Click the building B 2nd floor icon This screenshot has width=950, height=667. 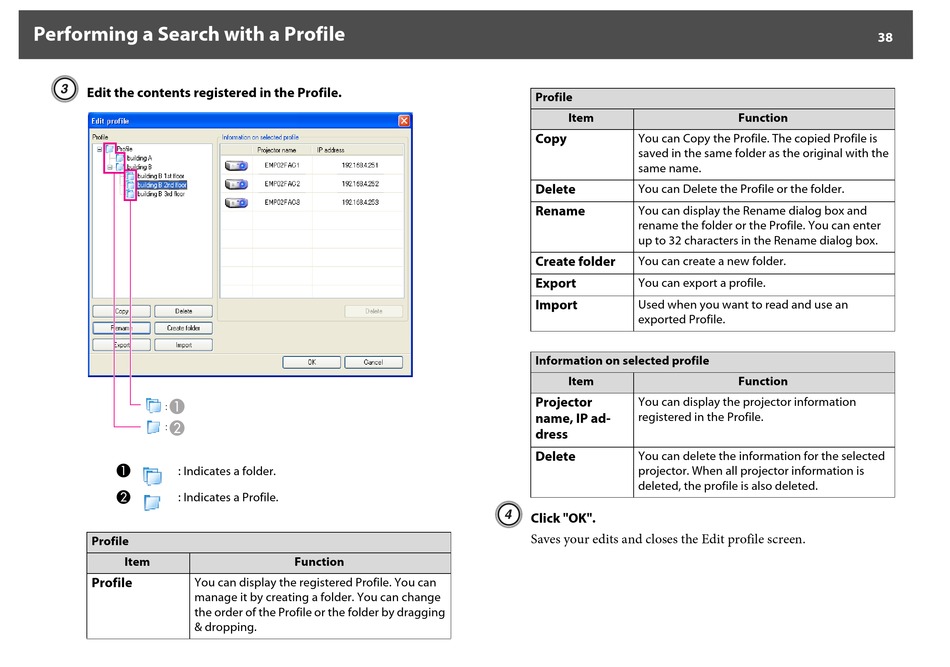pos(130,185)
